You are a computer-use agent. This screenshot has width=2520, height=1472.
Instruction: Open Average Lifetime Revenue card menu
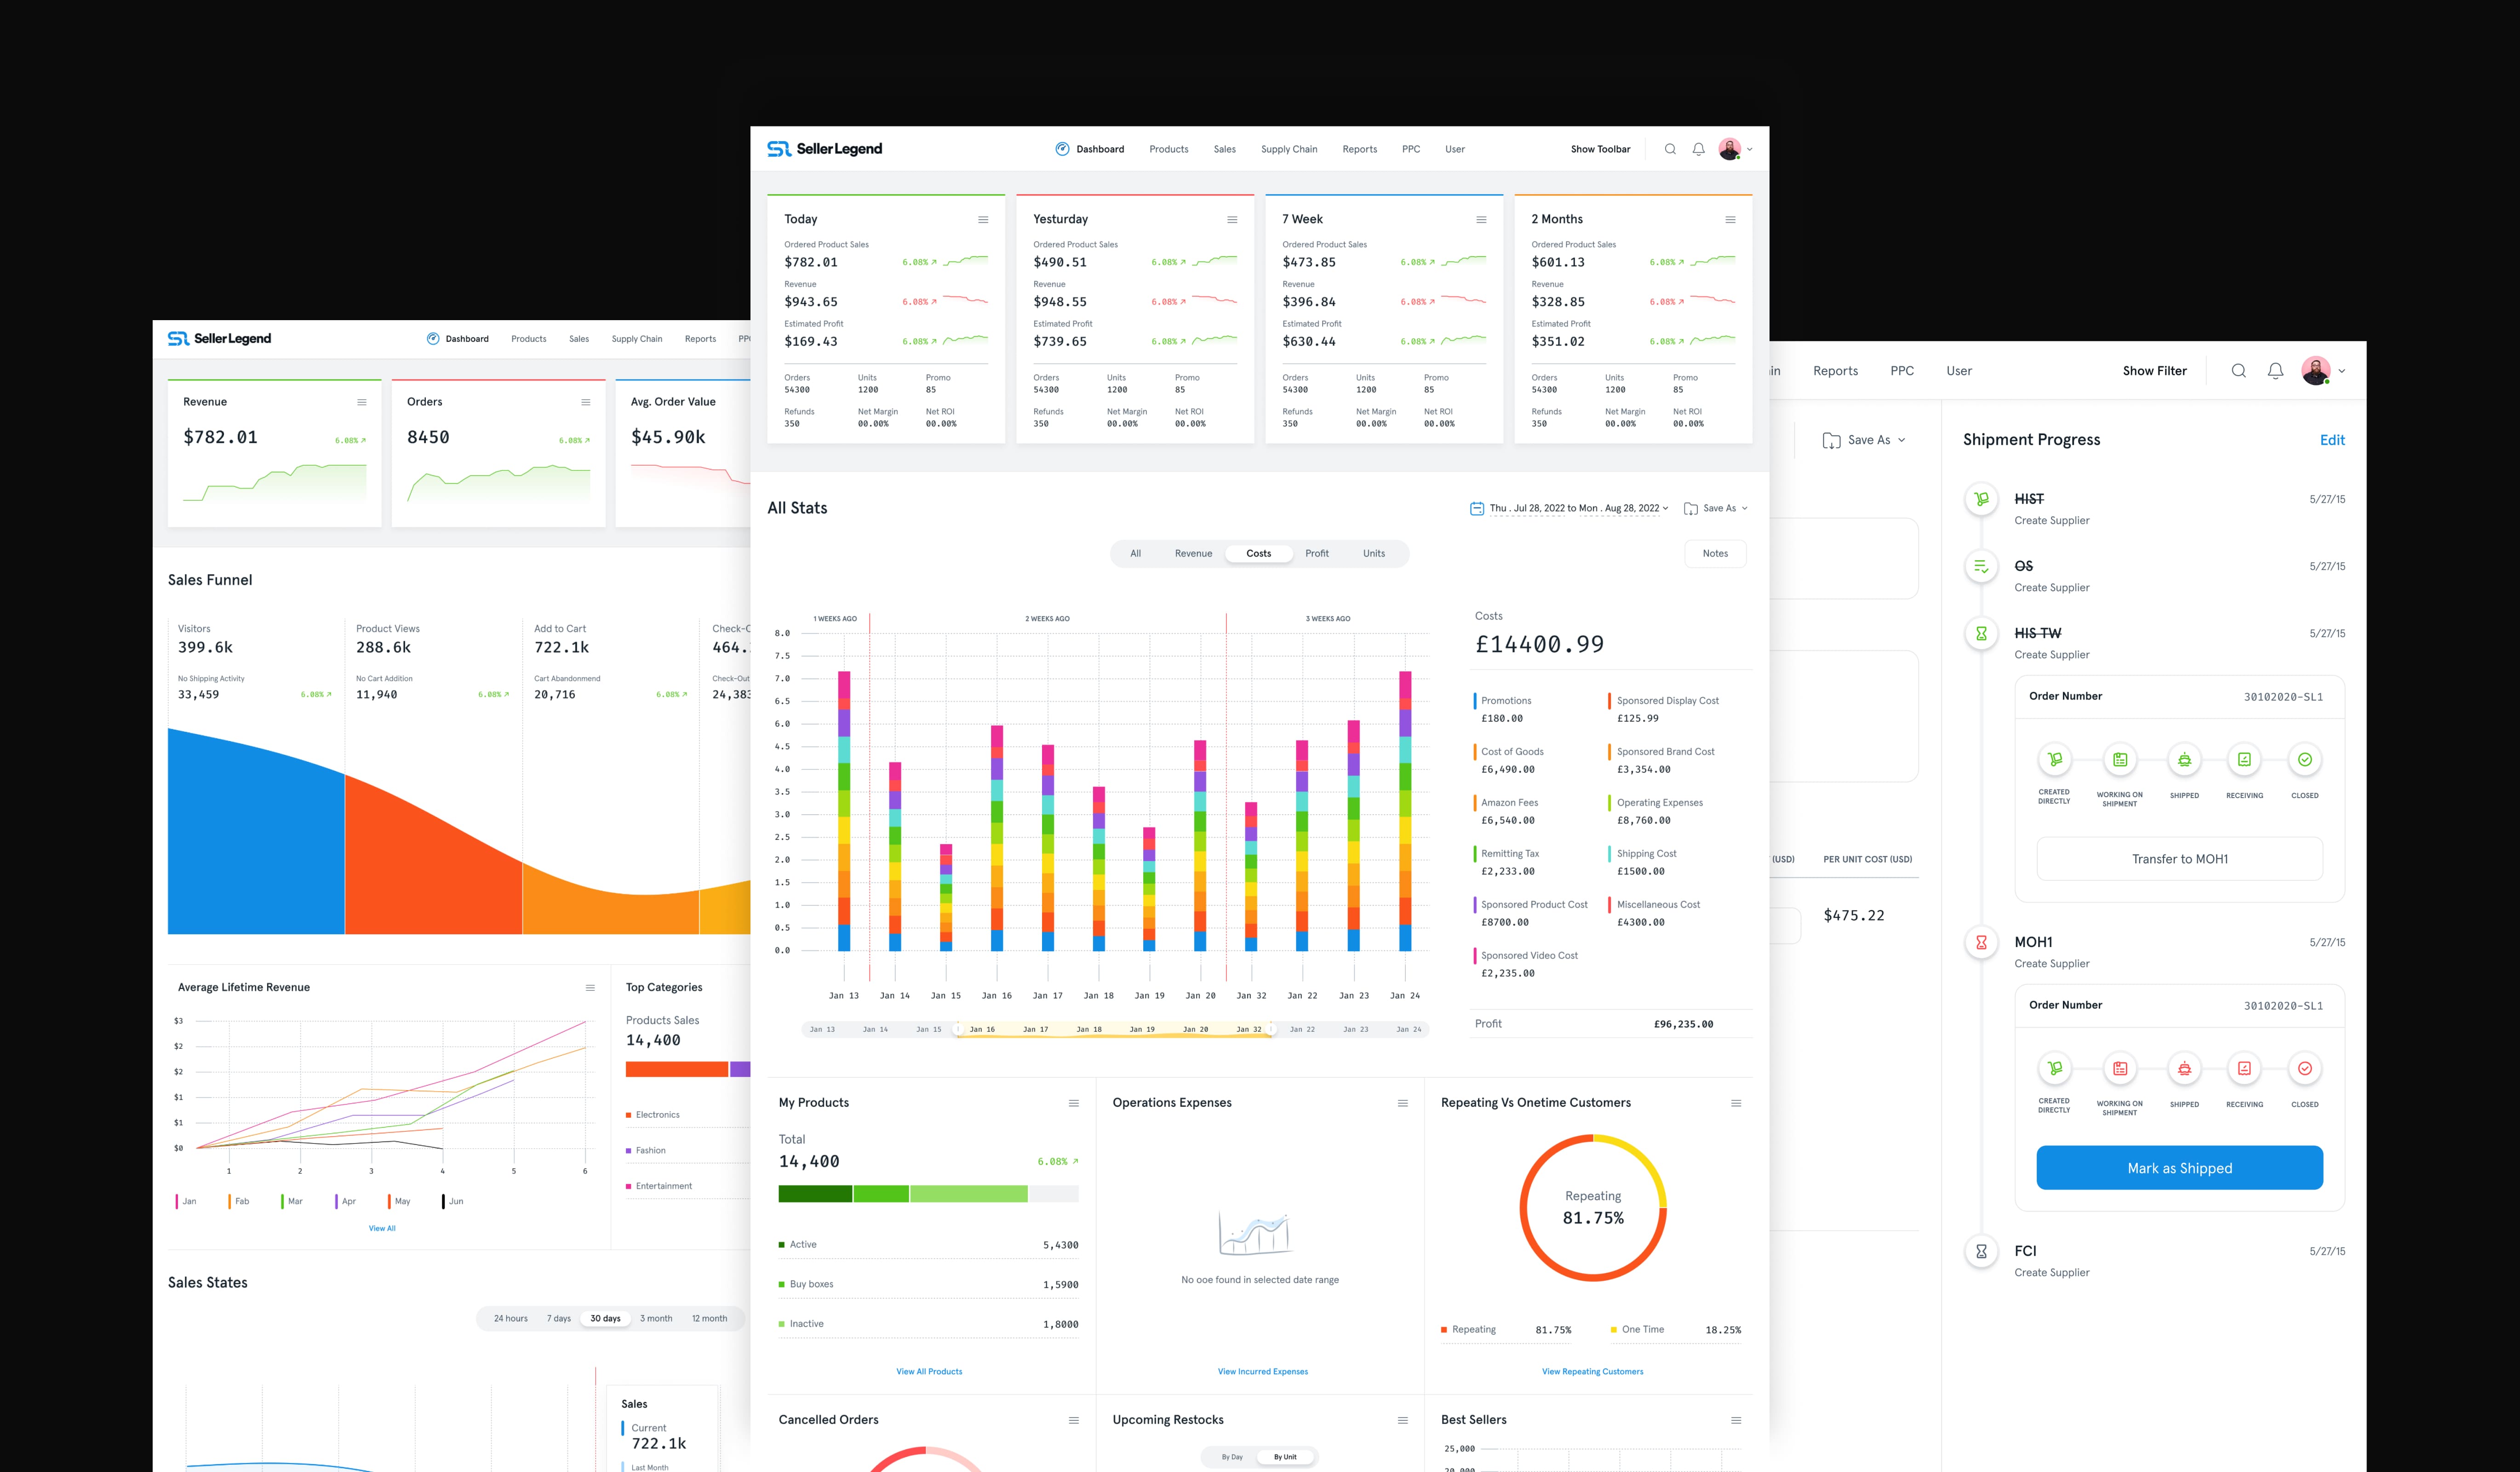click(x=590, y=988)
